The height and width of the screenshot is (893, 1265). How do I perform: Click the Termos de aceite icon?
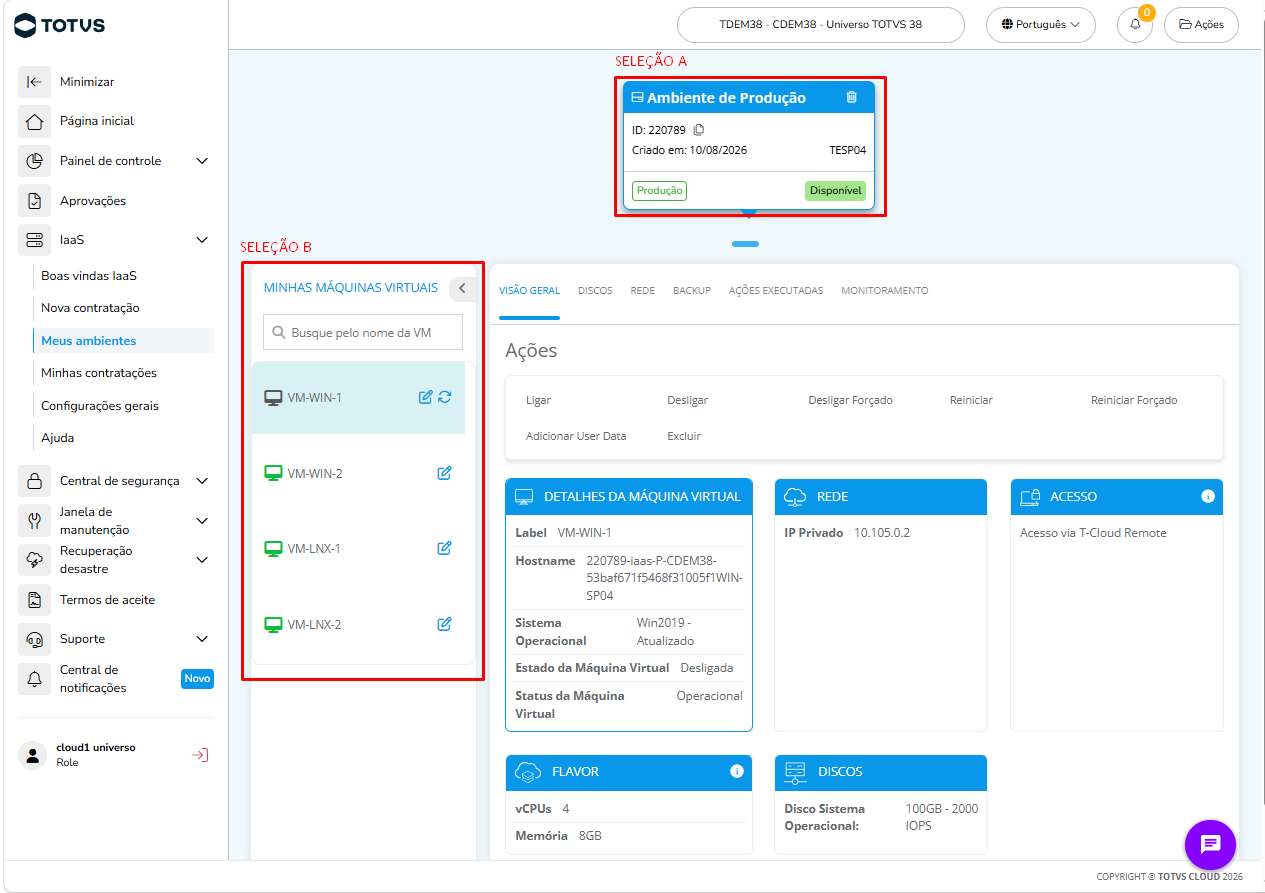point(34,600)
